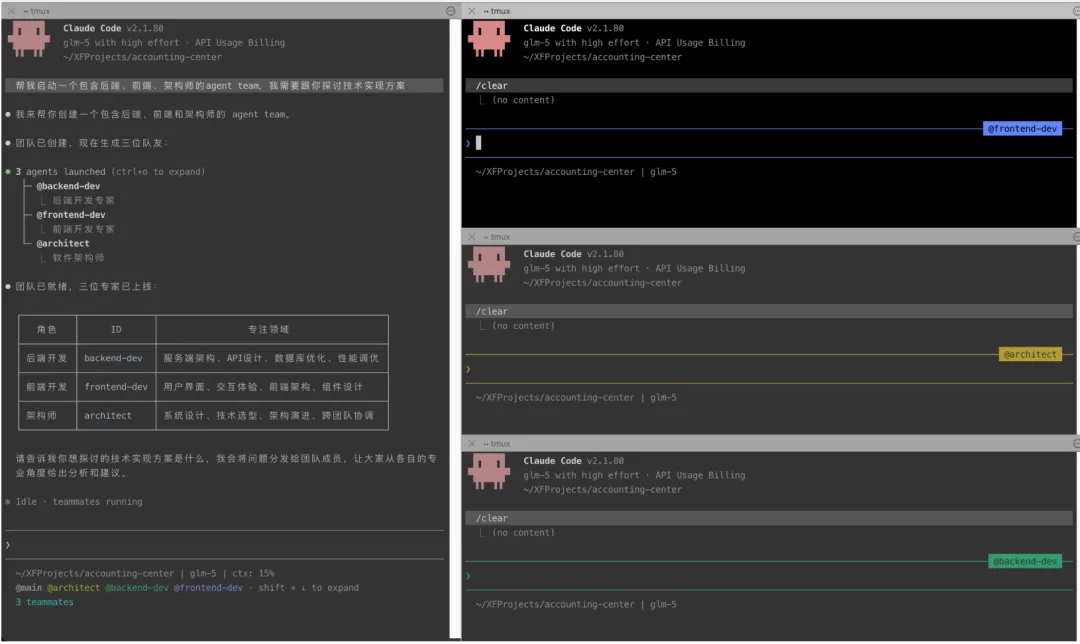The height and width of the screenshot is (644, 1080).
Task: Click the 'shift + ↓ to expand' hint
Action: click(309, 588)
